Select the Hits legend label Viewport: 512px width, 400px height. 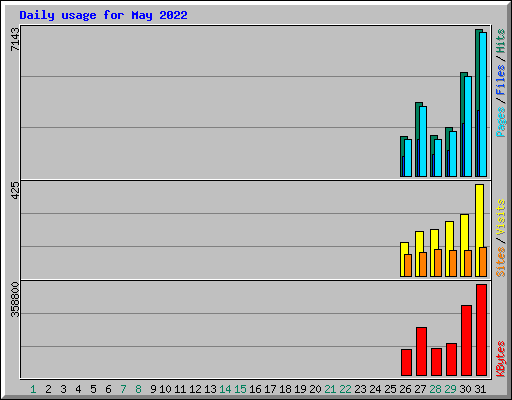point(501,41)
